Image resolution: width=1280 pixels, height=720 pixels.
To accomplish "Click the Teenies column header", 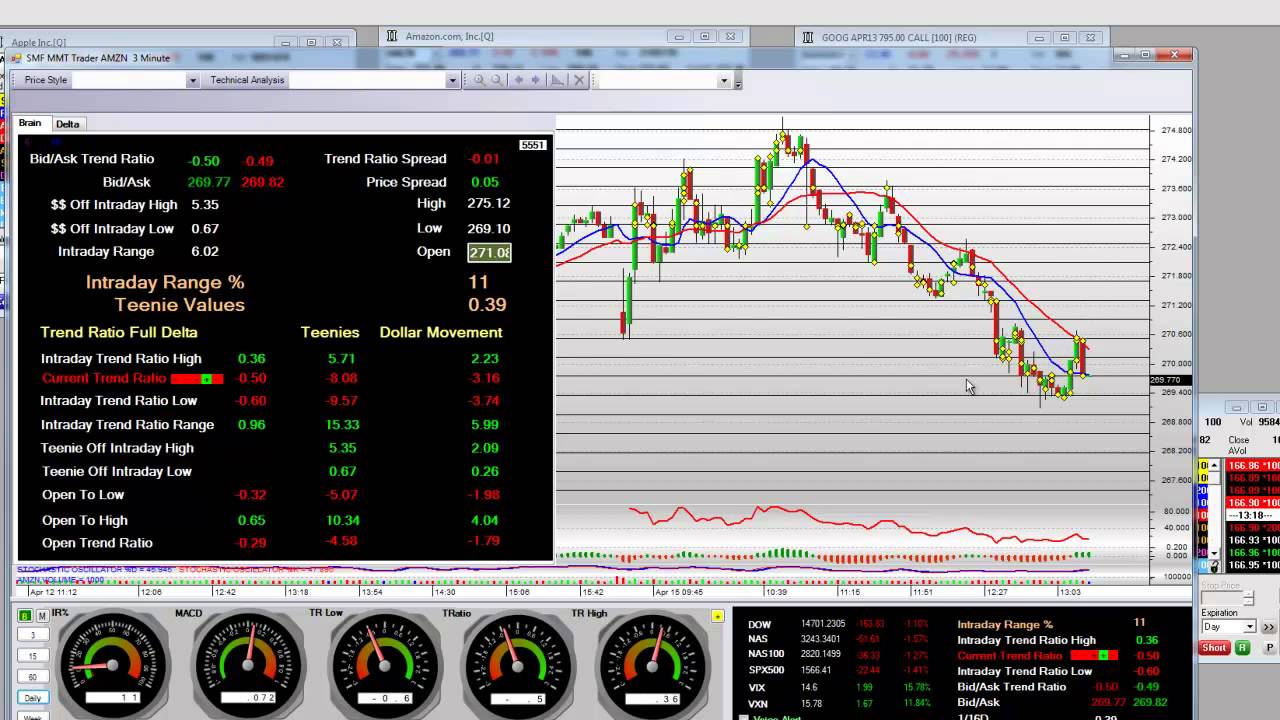I will [330, 332].
